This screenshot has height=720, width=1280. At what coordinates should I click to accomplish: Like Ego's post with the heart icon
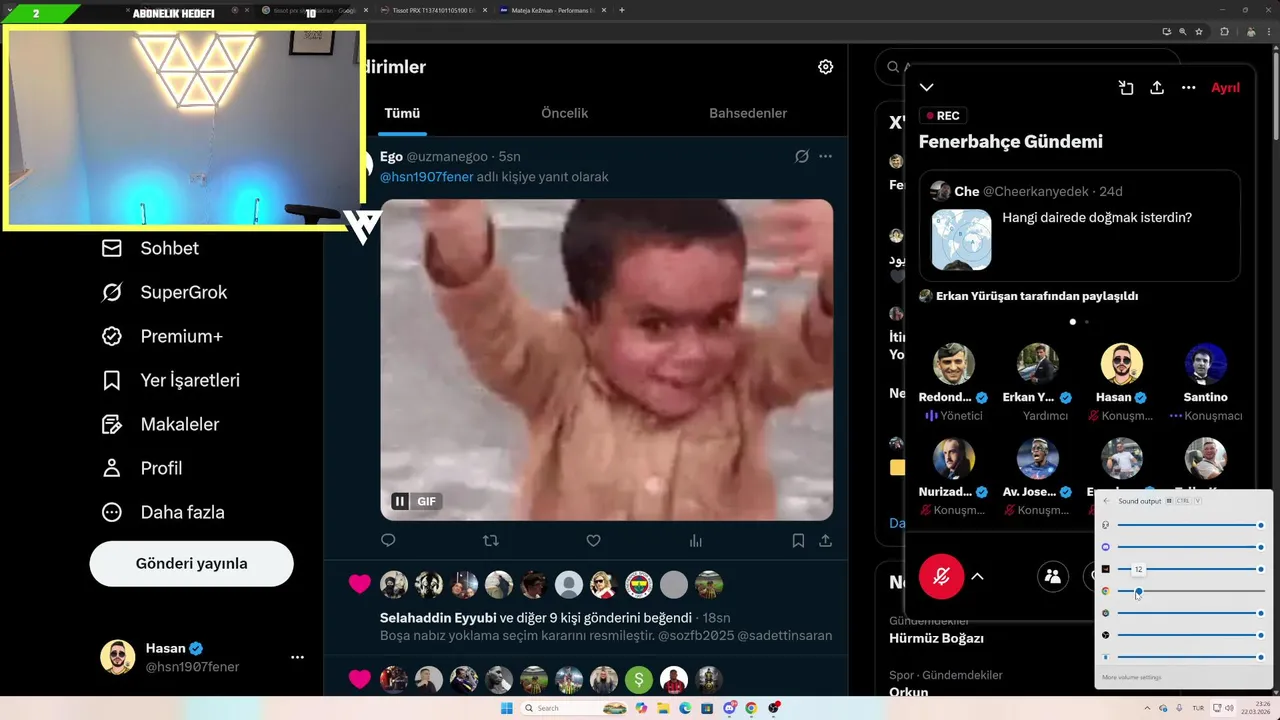593,540
